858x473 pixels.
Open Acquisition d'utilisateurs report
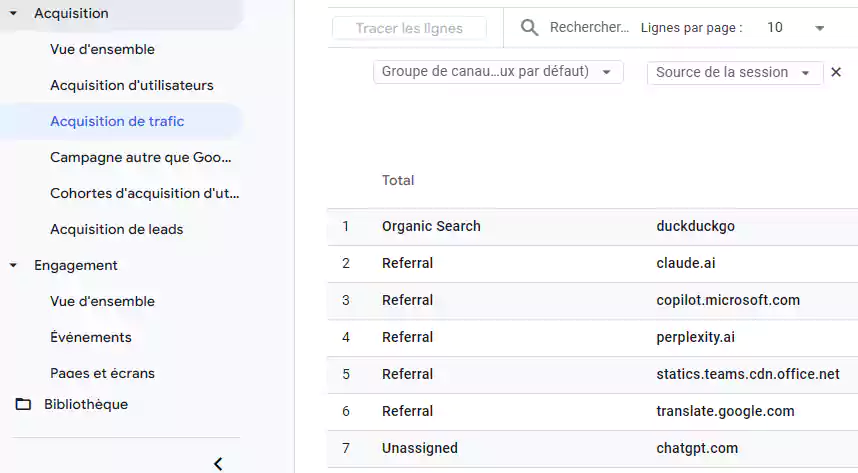pyautogui.click(x=132, y=85)
